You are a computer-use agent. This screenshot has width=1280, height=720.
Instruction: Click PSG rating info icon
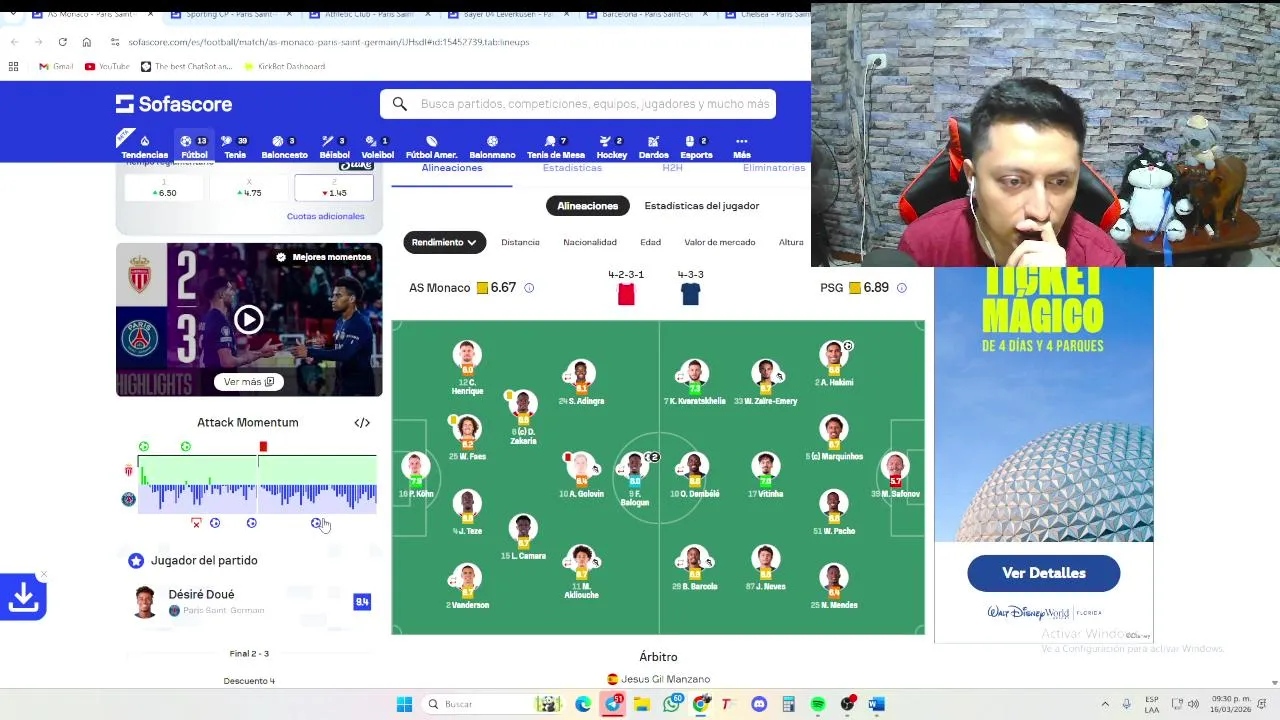901,288
